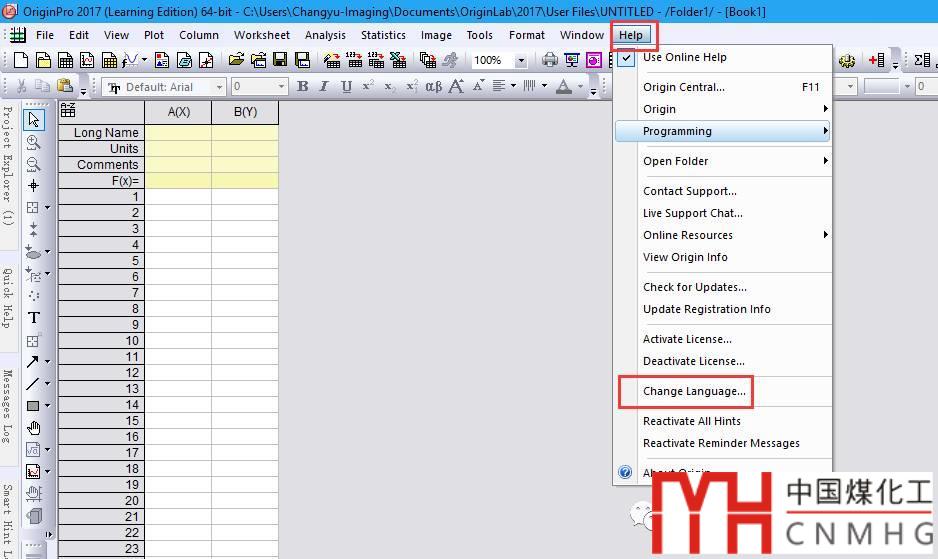
Task: Click the New Graph toolbar icon
Action: (x=87, y=60)
